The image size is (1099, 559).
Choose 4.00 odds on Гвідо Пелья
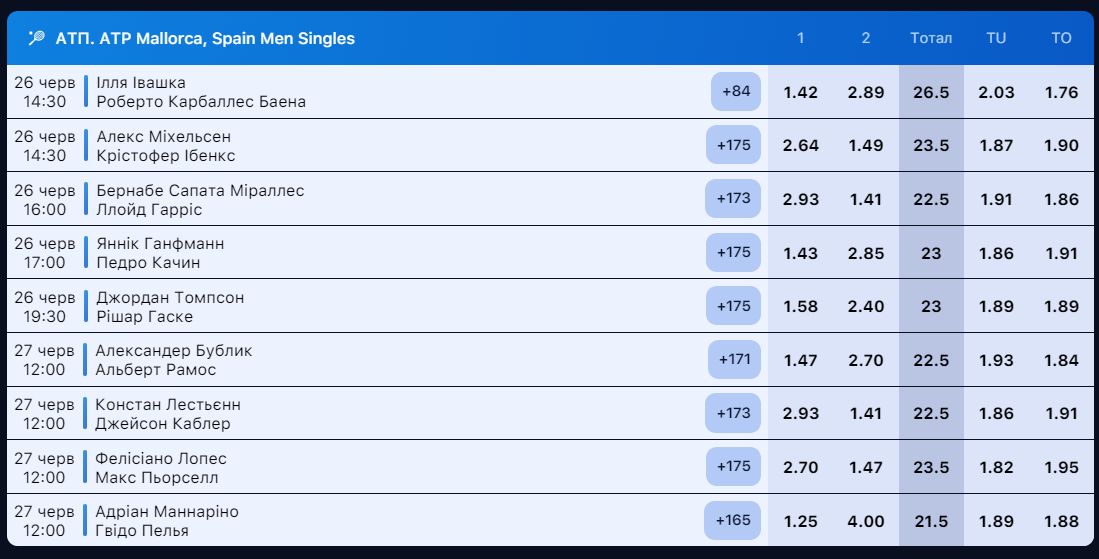pyautogui.click(x=865, y=521)
